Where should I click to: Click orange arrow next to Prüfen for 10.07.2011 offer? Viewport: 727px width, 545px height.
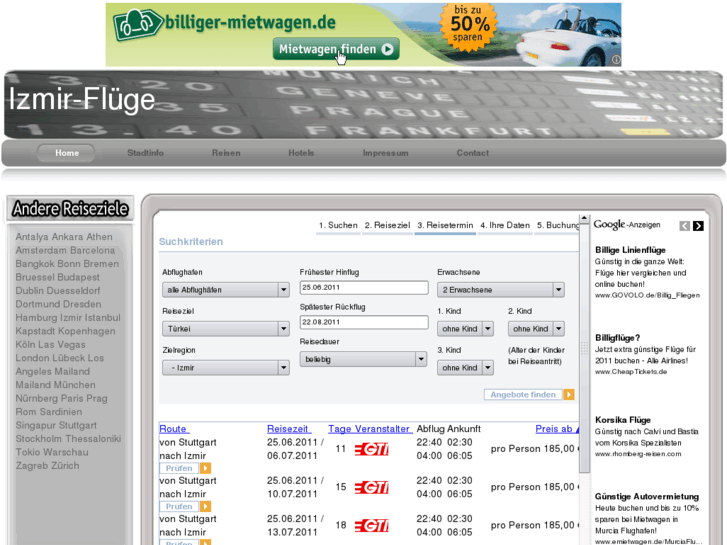205,507
